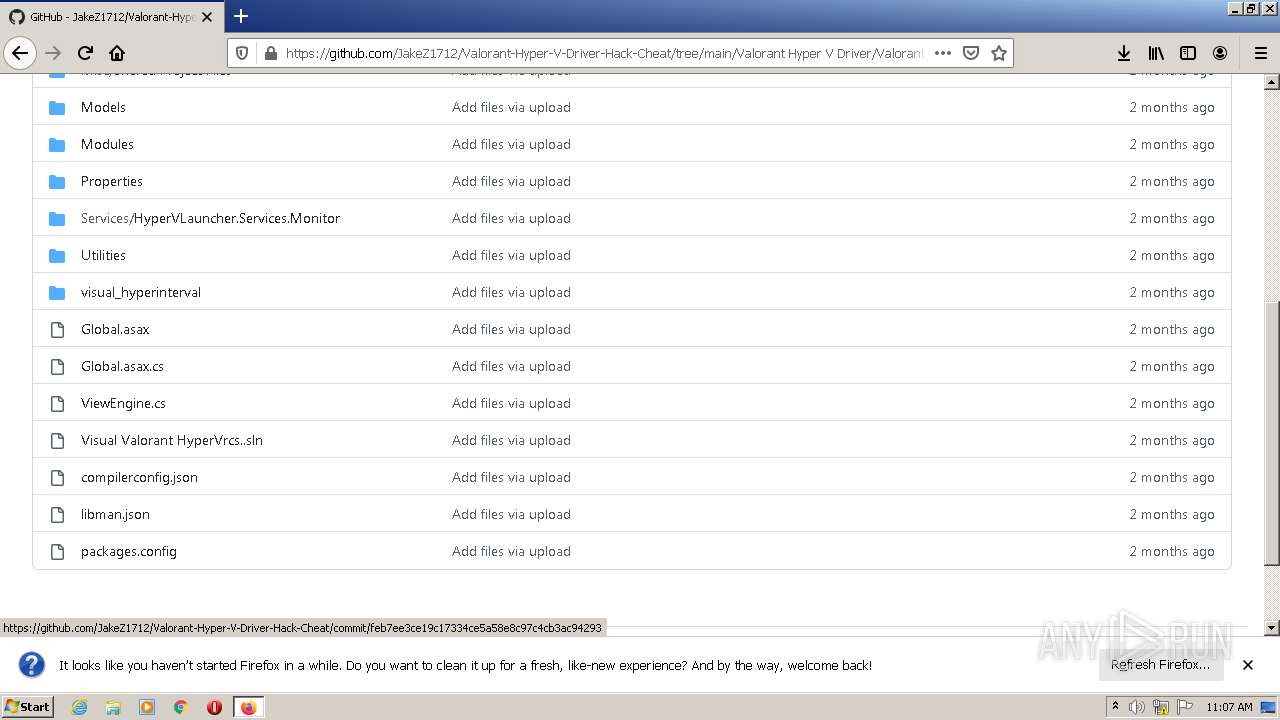Viewport: 1280px width, 720px height.
Task: Click the 11:07 AM system clock
Action: pos(1229,707)
